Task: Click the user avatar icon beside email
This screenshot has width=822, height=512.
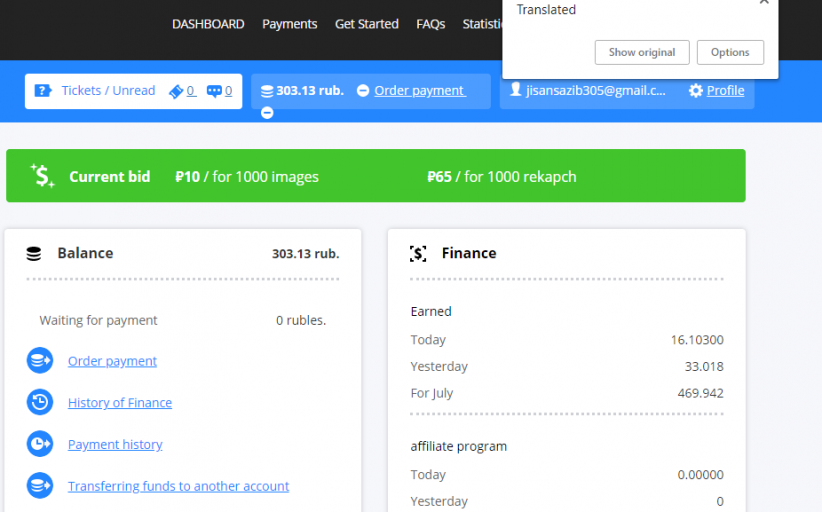Action: pyautogui.click(x=516, y=90)
